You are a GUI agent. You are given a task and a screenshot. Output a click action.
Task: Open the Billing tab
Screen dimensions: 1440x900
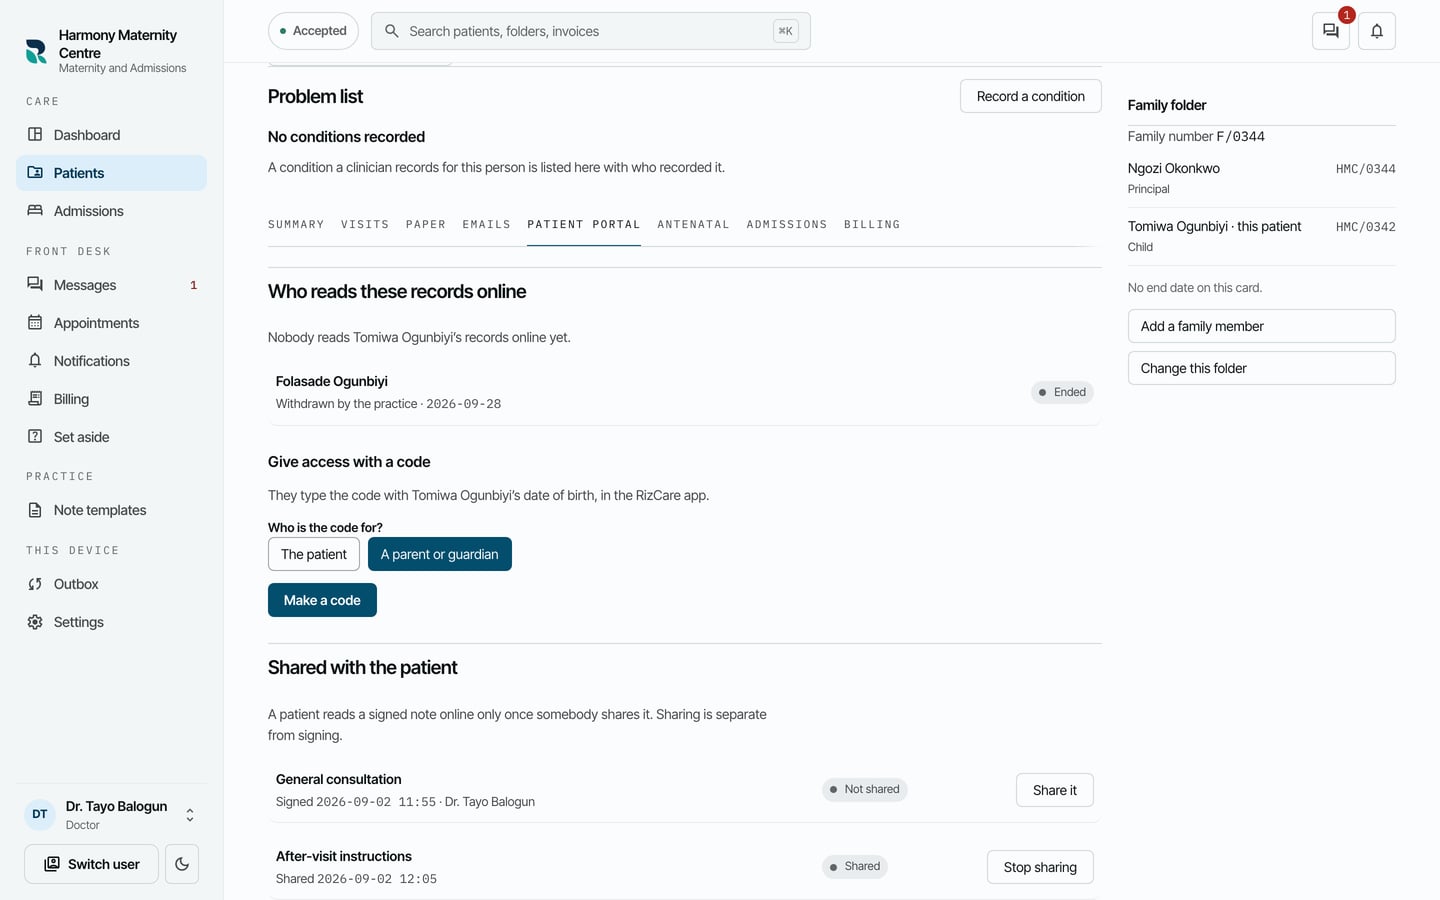click(x=872, y=225)
